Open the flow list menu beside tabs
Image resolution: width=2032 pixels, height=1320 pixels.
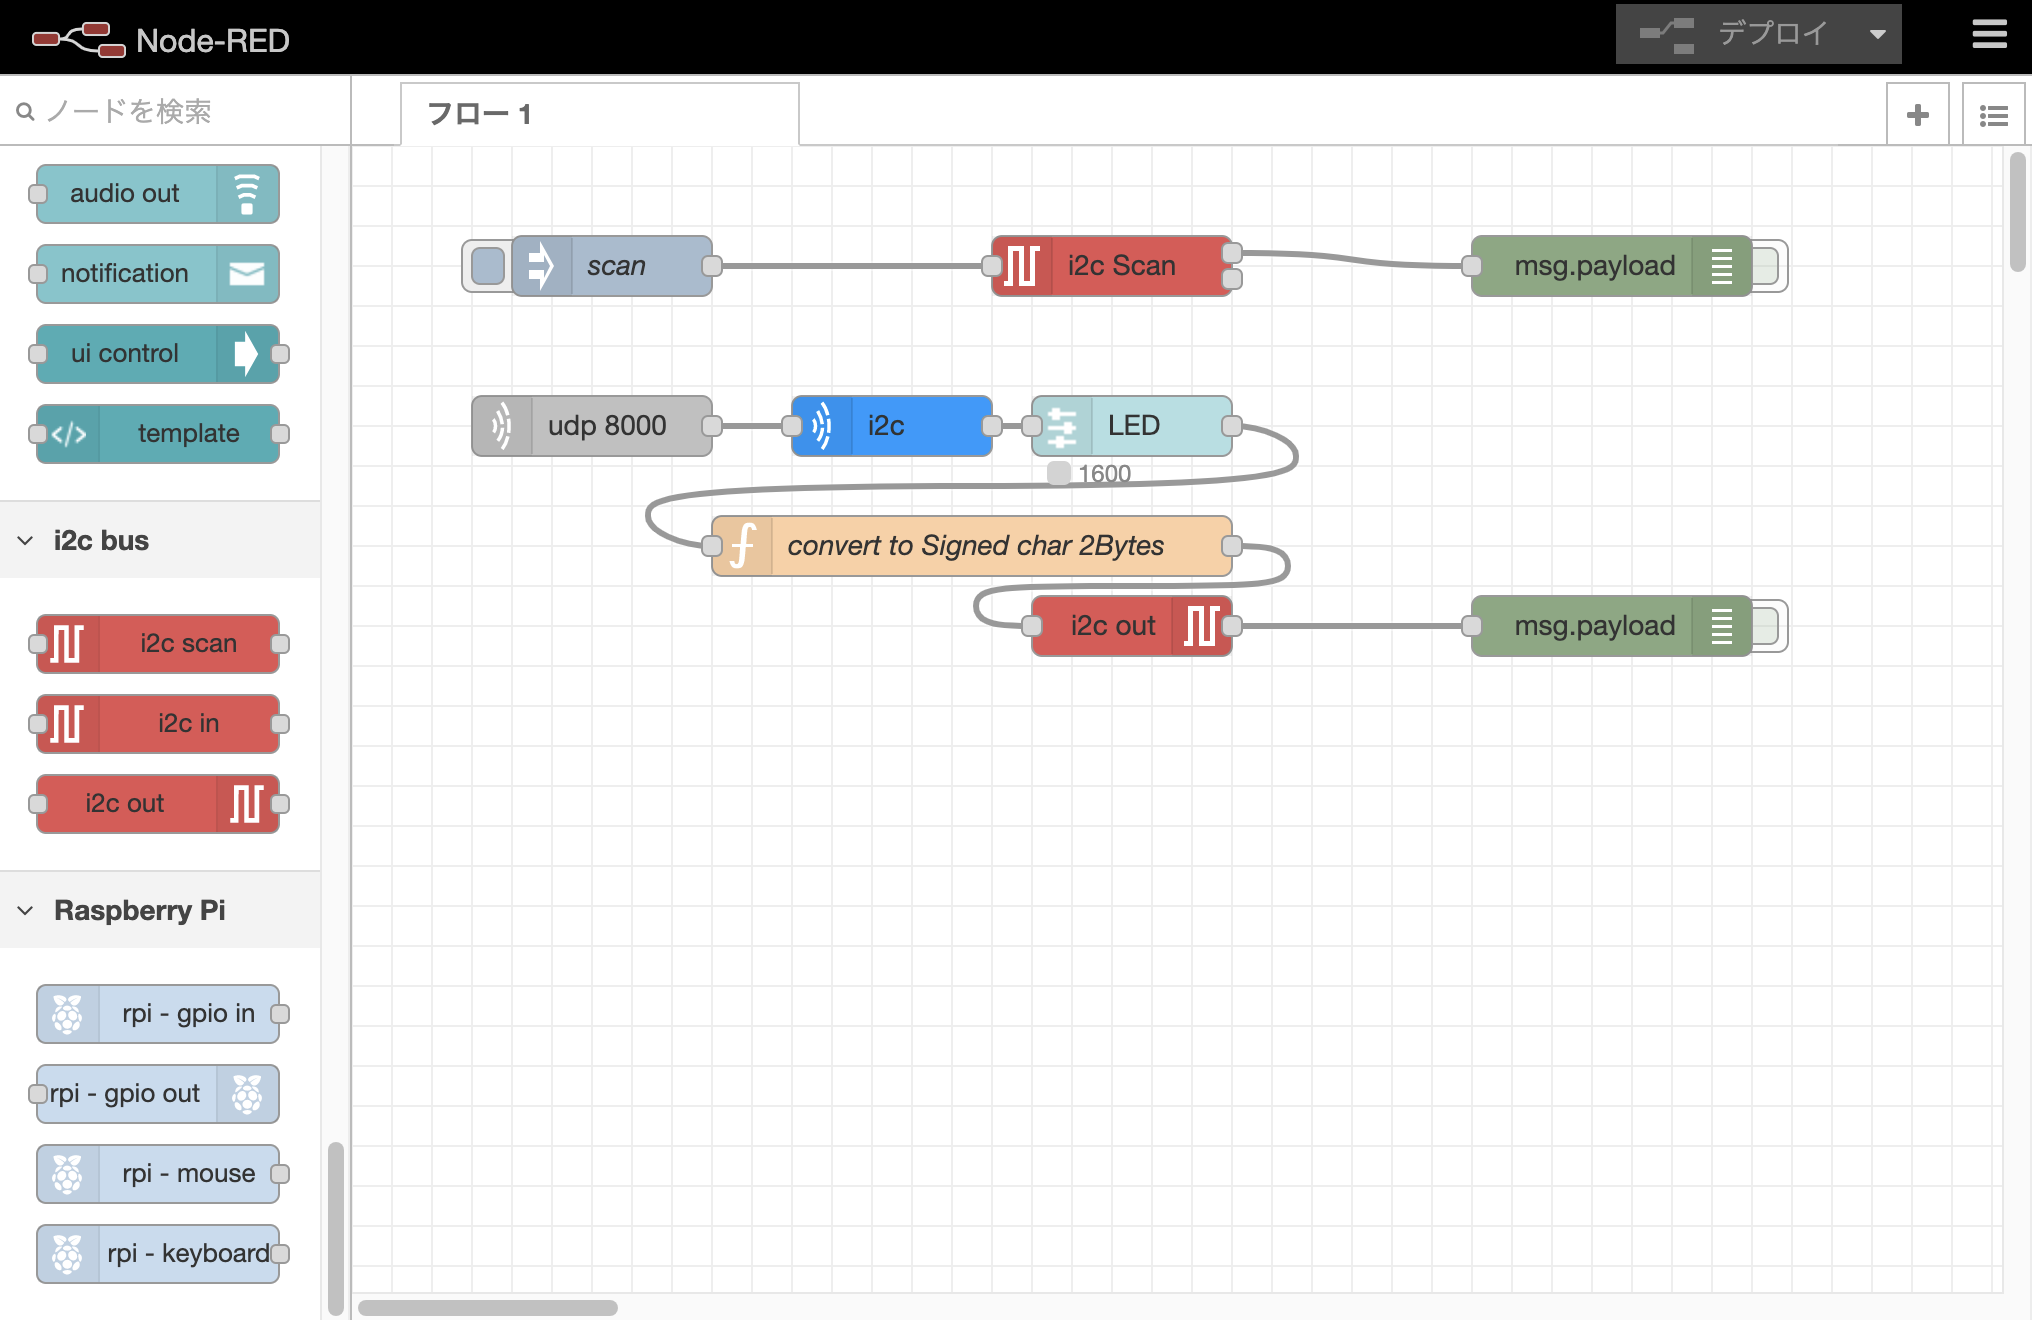[x=1993, y=114]
